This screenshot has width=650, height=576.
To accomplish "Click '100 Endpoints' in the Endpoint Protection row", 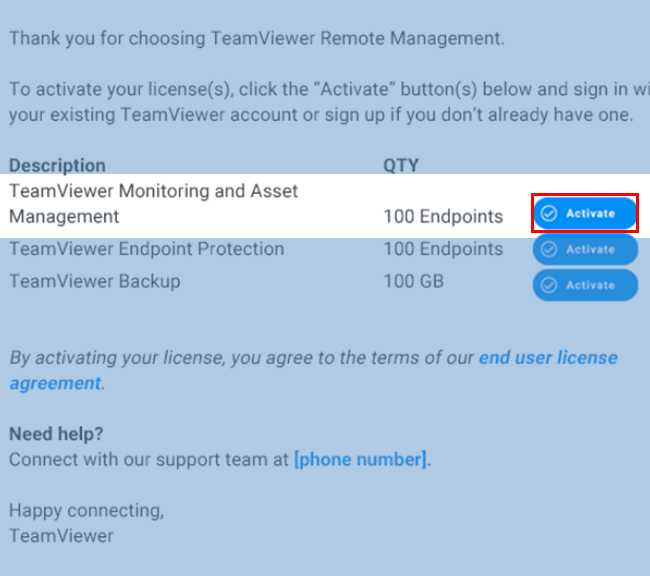I will click(443, 249).
